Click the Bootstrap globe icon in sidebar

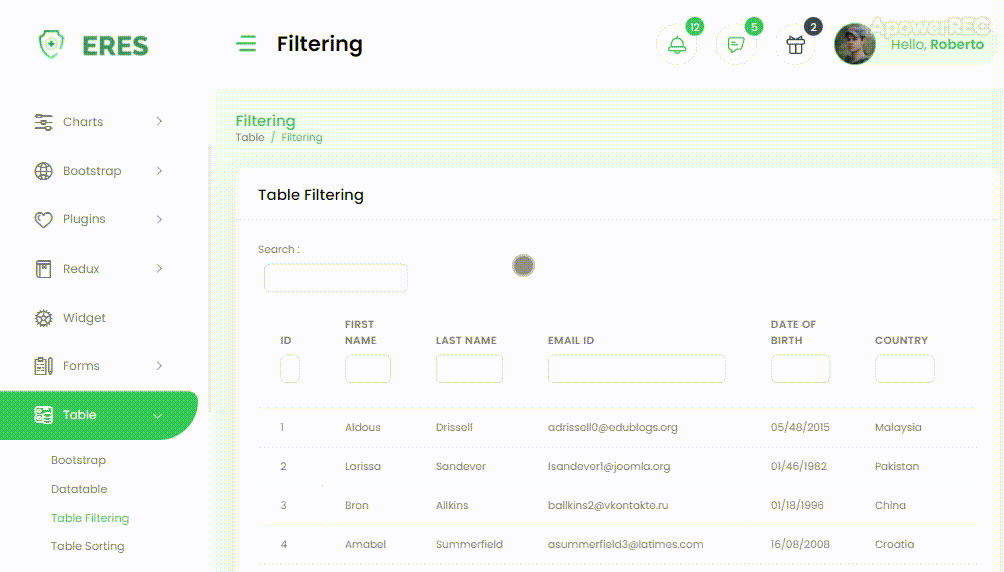point(43,171)
